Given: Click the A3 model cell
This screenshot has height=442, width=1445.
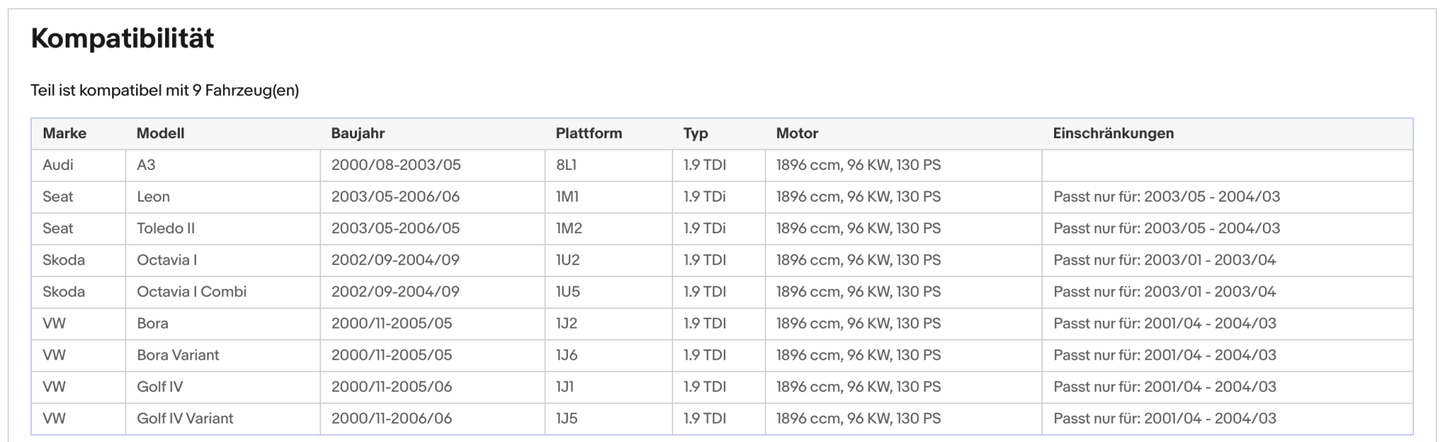Looking at the screenshot, I should (x=146, y=165).
